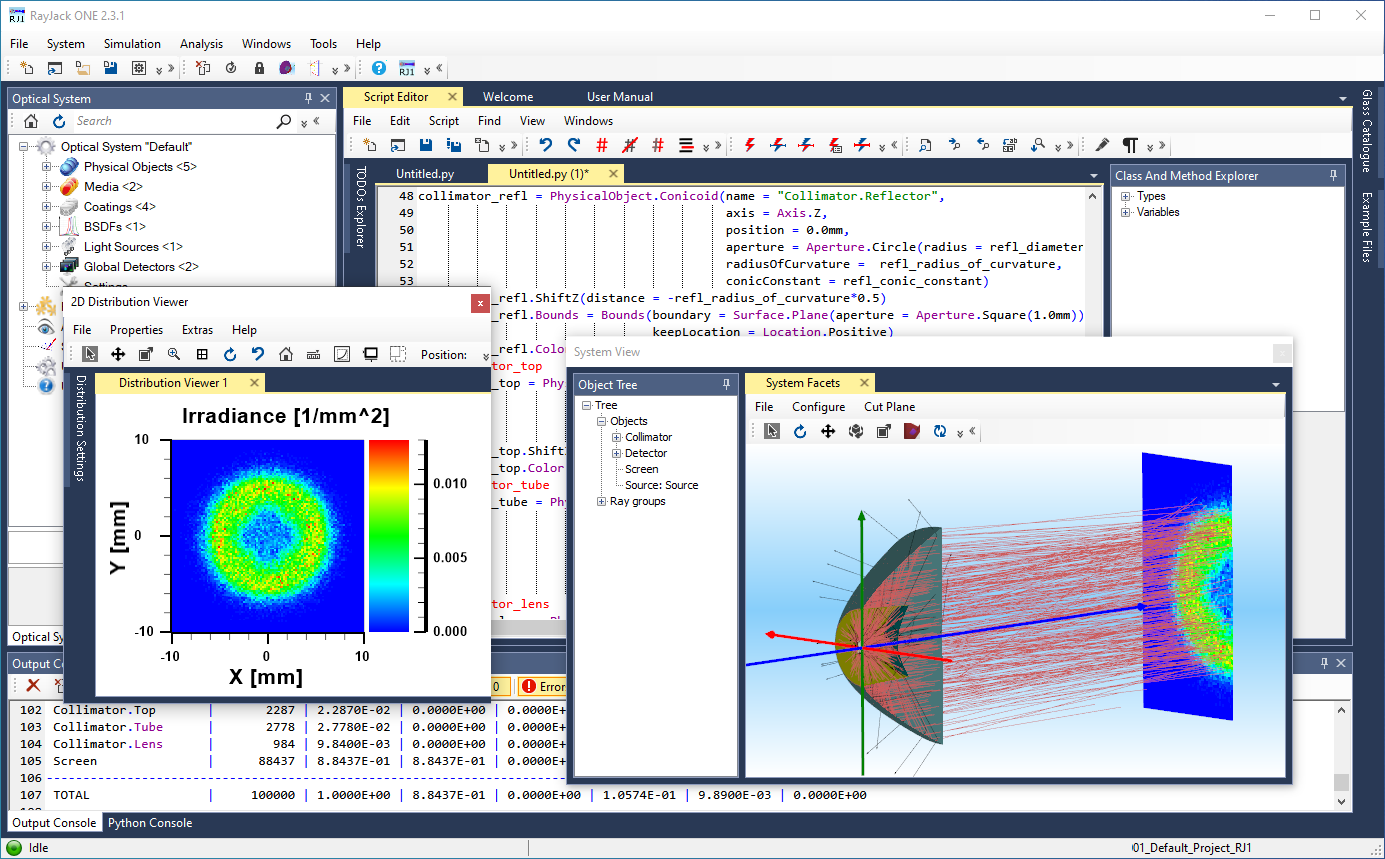Expand the Physical Objects <5> node
This screenshot has width=1385, height=859.
click(46, 167)
